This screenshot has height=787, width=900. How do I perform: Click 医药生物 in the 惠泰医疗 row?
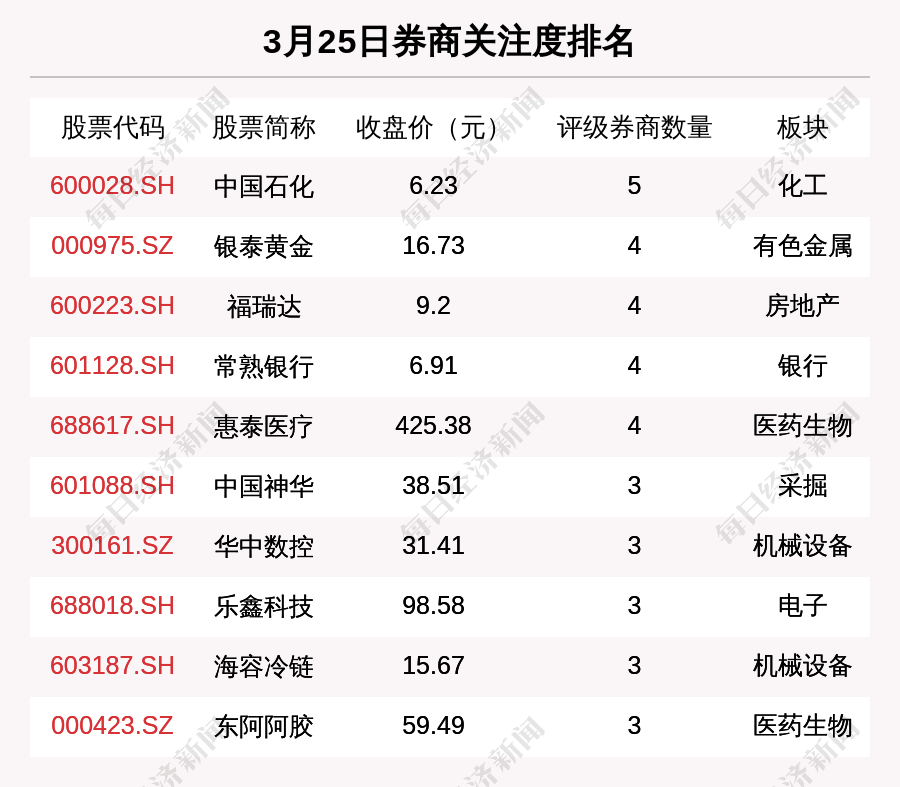click(x=802, y=426)
